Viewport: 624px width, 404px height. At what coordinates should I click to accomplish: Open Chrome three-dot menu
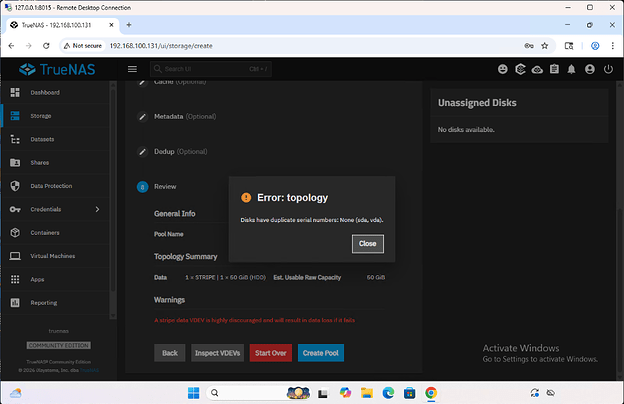coord(612,46)
